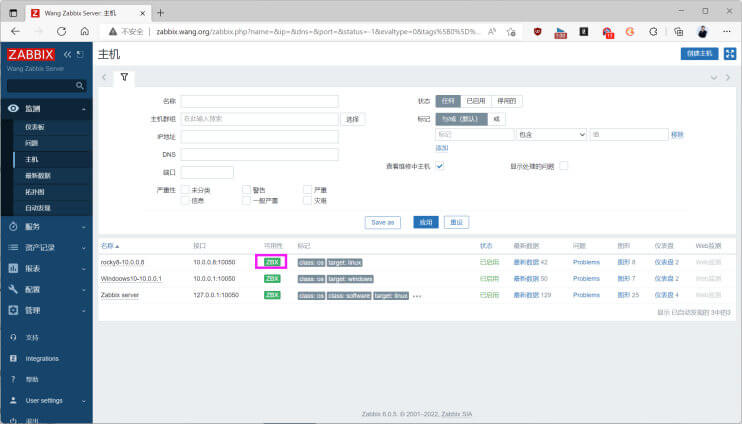
Task: Open 仪表板 in the sidebar
Action: (x=35, y=127)
